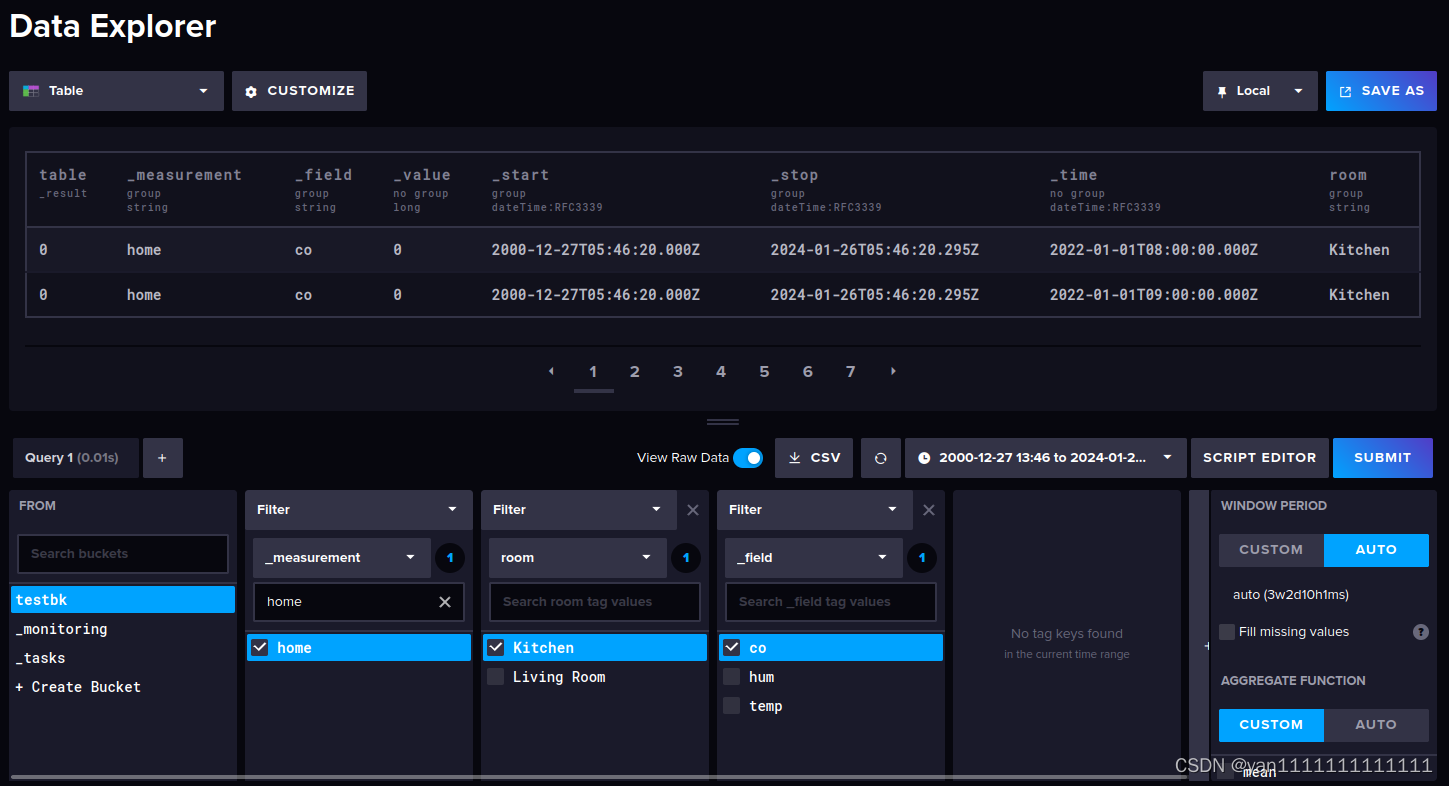The image size is (1449, 786).
Task: Submit the query
Action: [x=1383, y=457]
